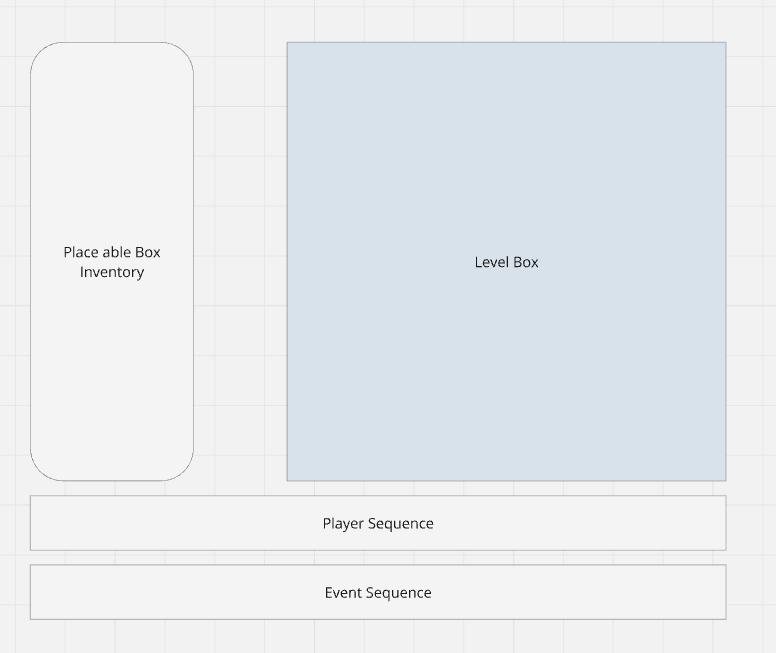Click empty grid canvas below the Event Sequence bar
The width and height of the screenshot is (776, 653).
(378, 637)
